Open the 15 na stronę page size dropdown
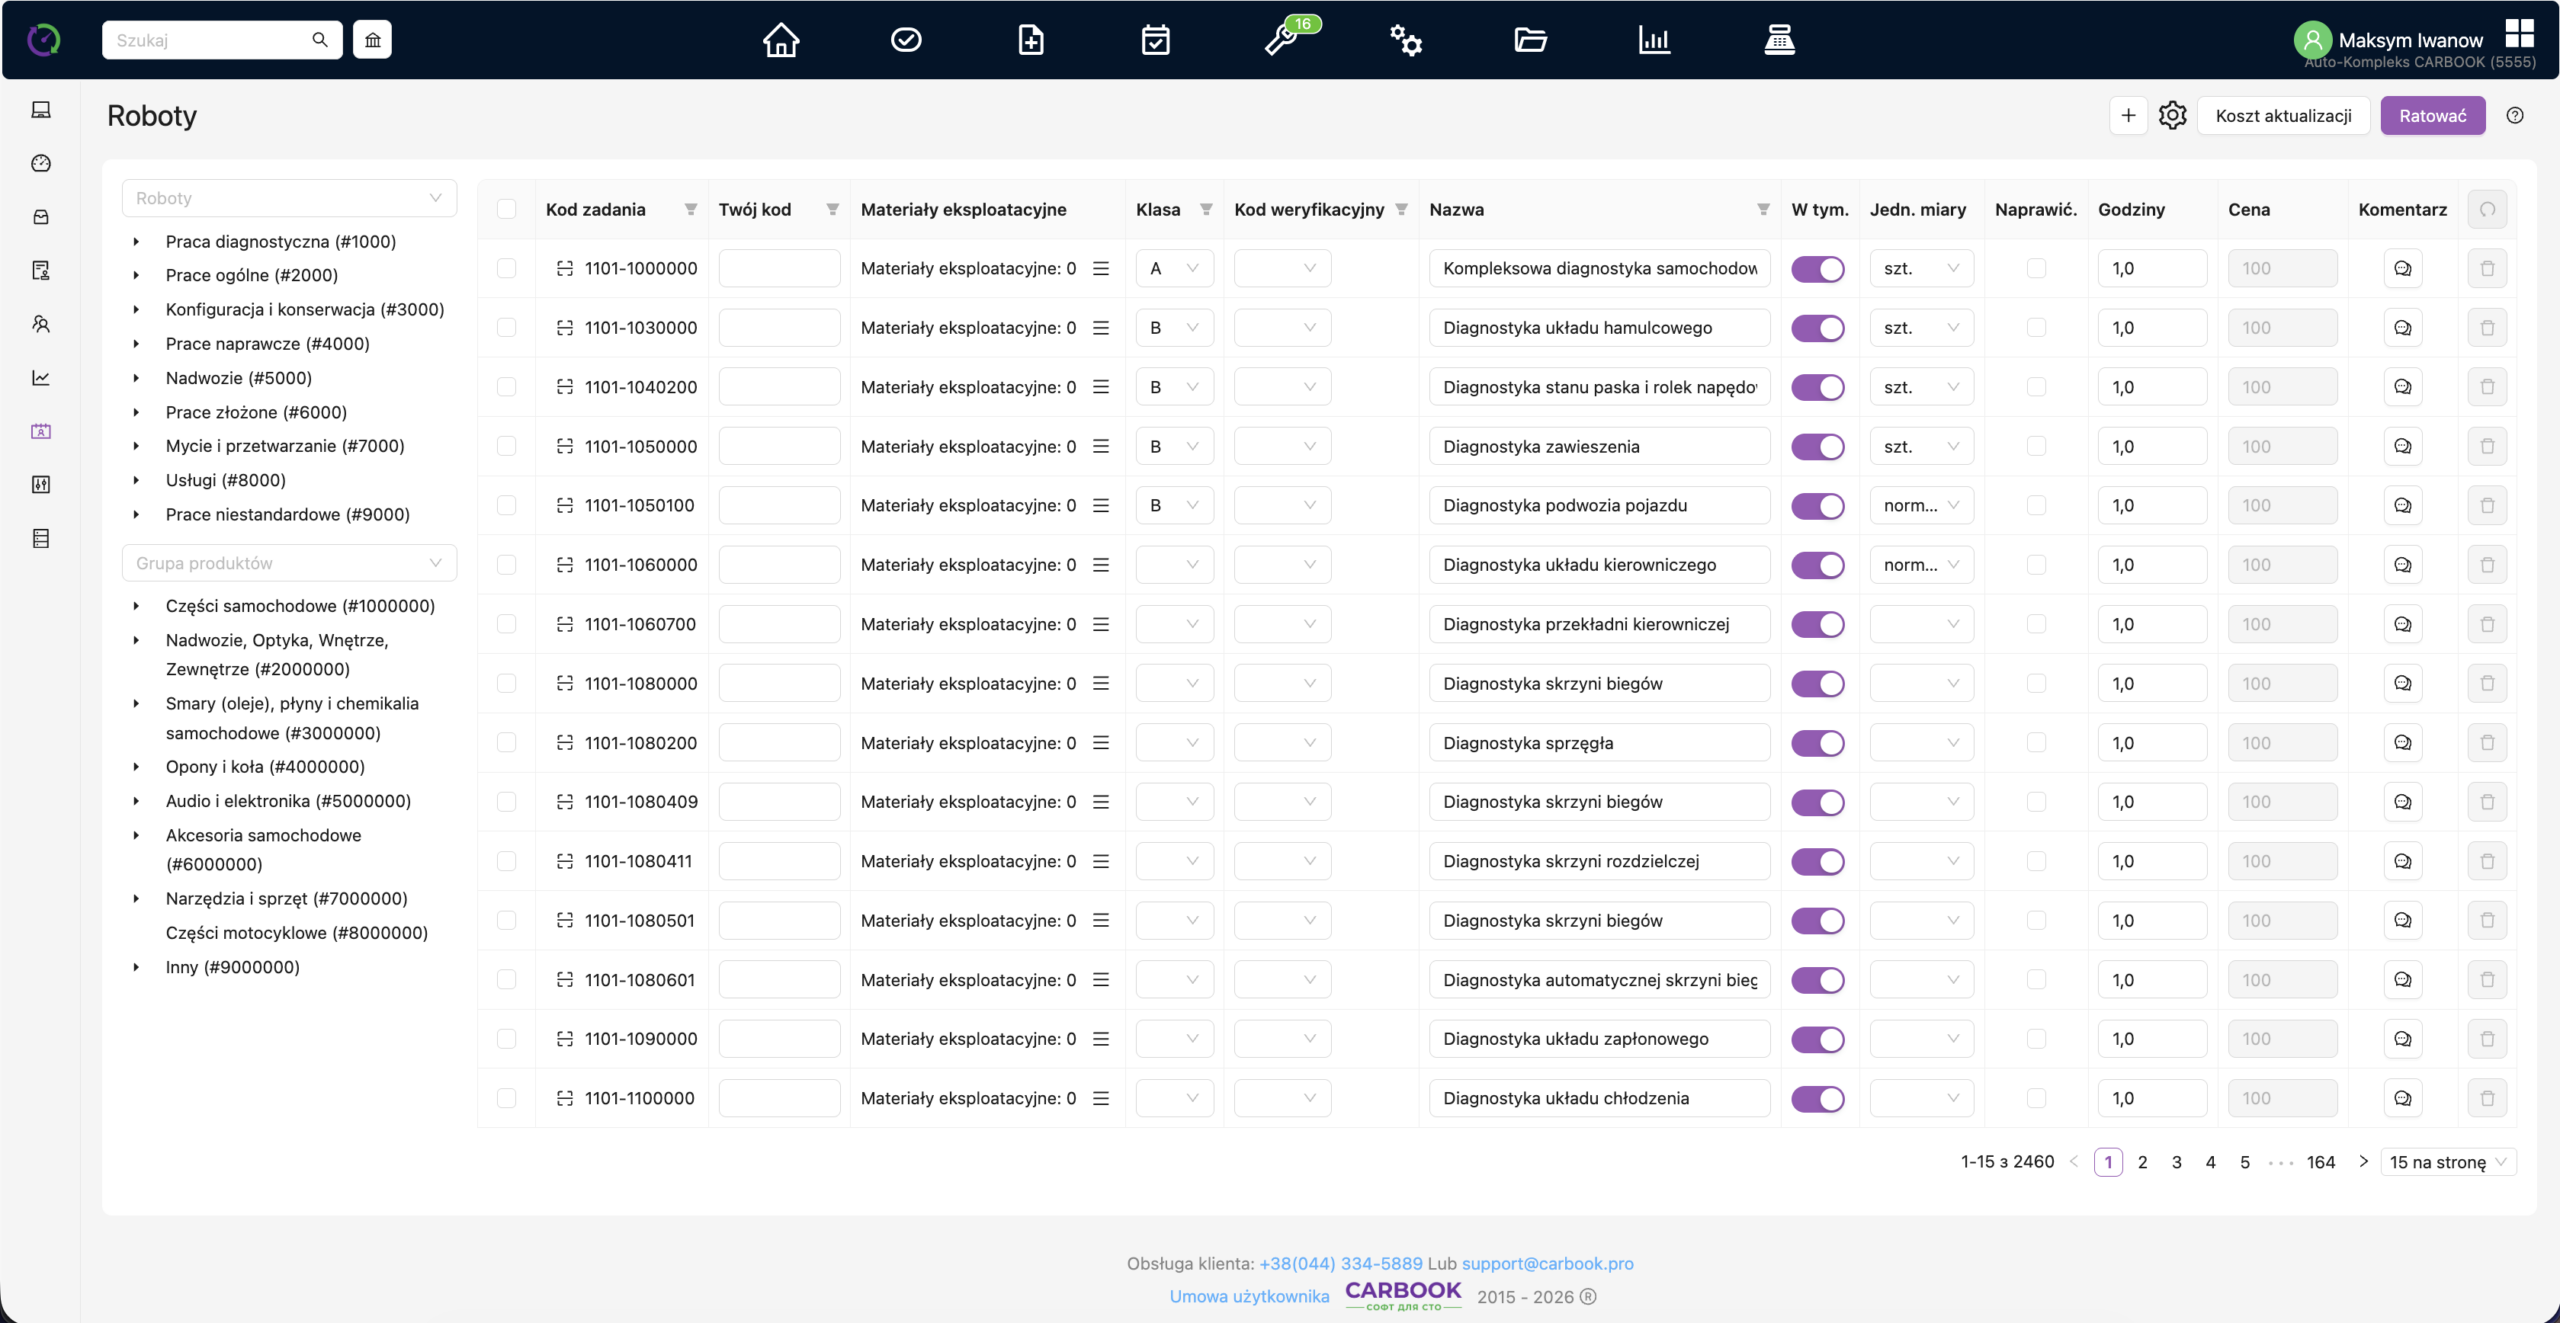 tap(2447, 1162)
